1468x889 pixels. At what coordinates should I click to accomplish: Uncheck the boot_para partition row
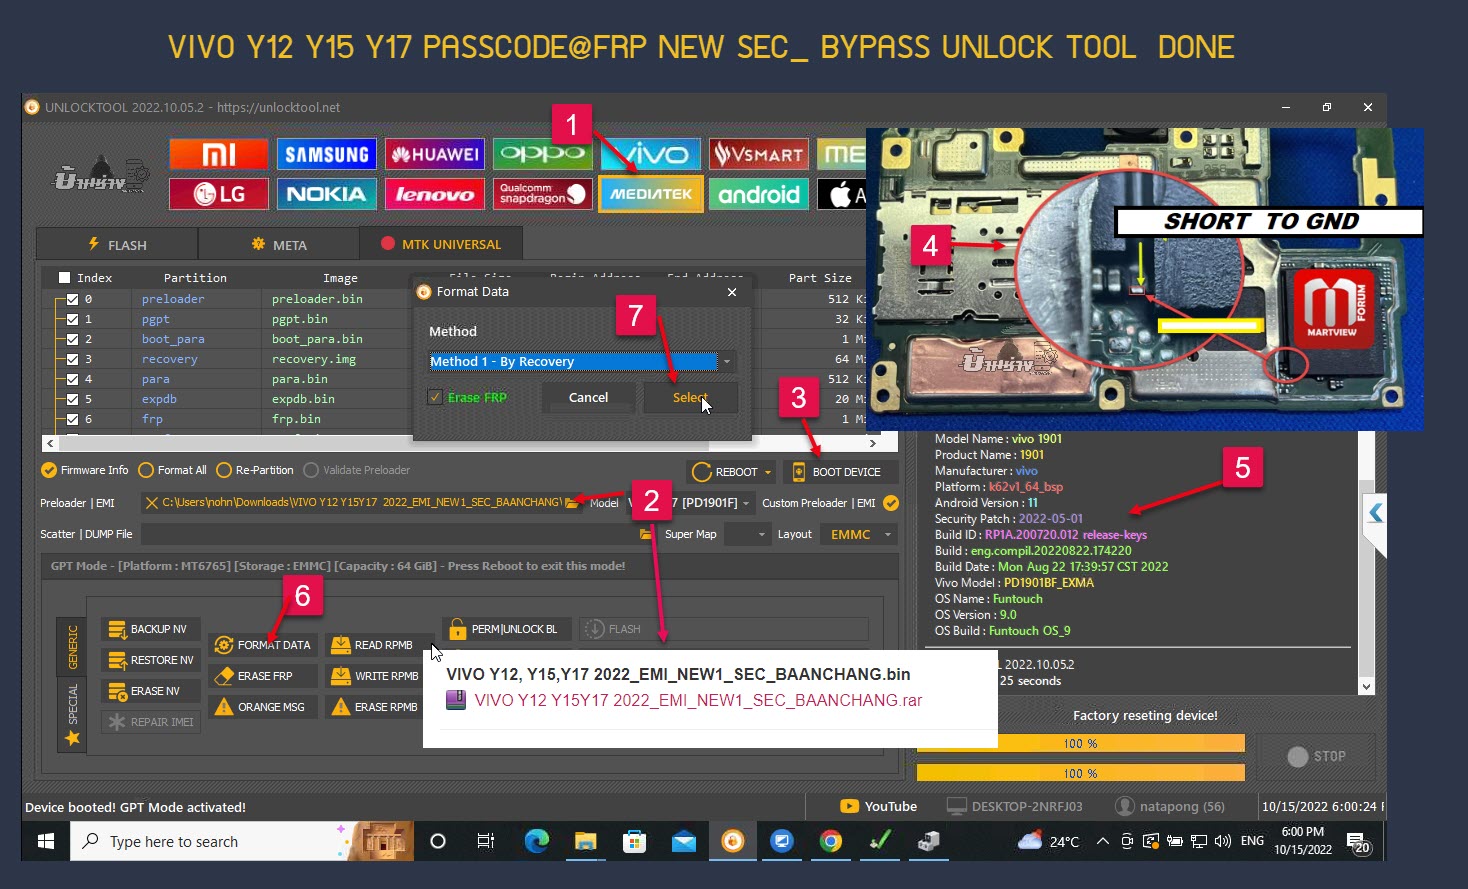(x=72, y=339)
